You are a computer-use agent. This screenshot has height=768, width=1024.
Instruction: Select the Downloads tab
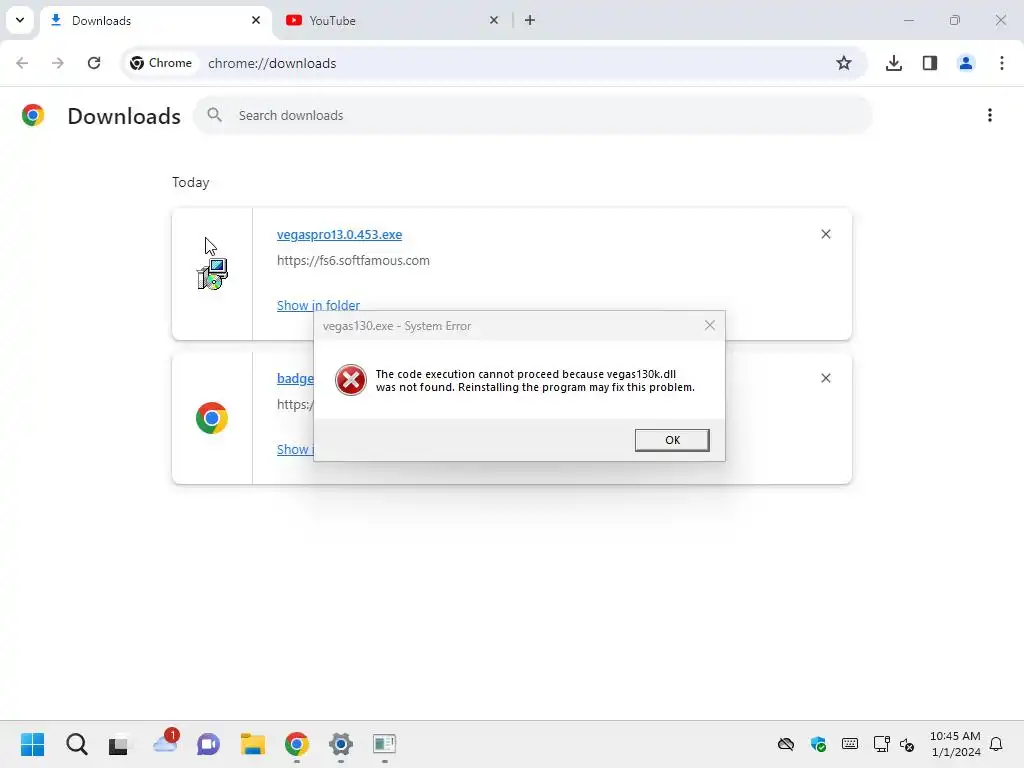(x=157, y=20)
